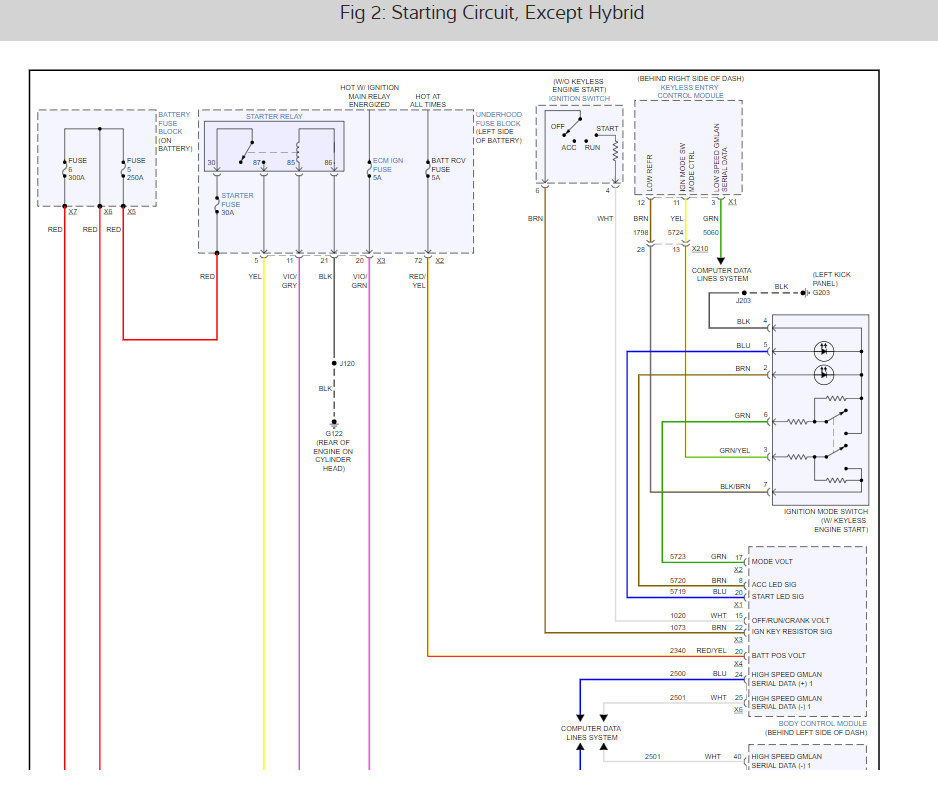Open KEYLESS ENTRY CONTROL MODULE link
The image size is (938, 799).
pos(690,92)
